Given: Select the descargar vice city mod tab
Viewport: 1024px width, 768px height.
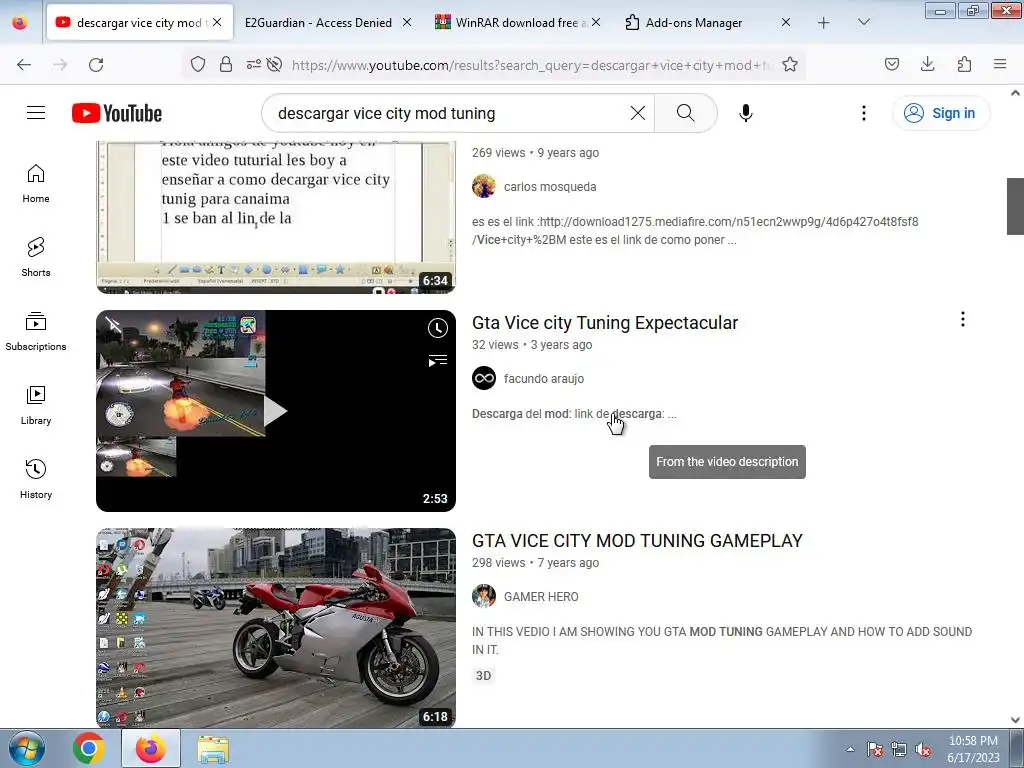Looking at the screenshot, I should point(138,22).
